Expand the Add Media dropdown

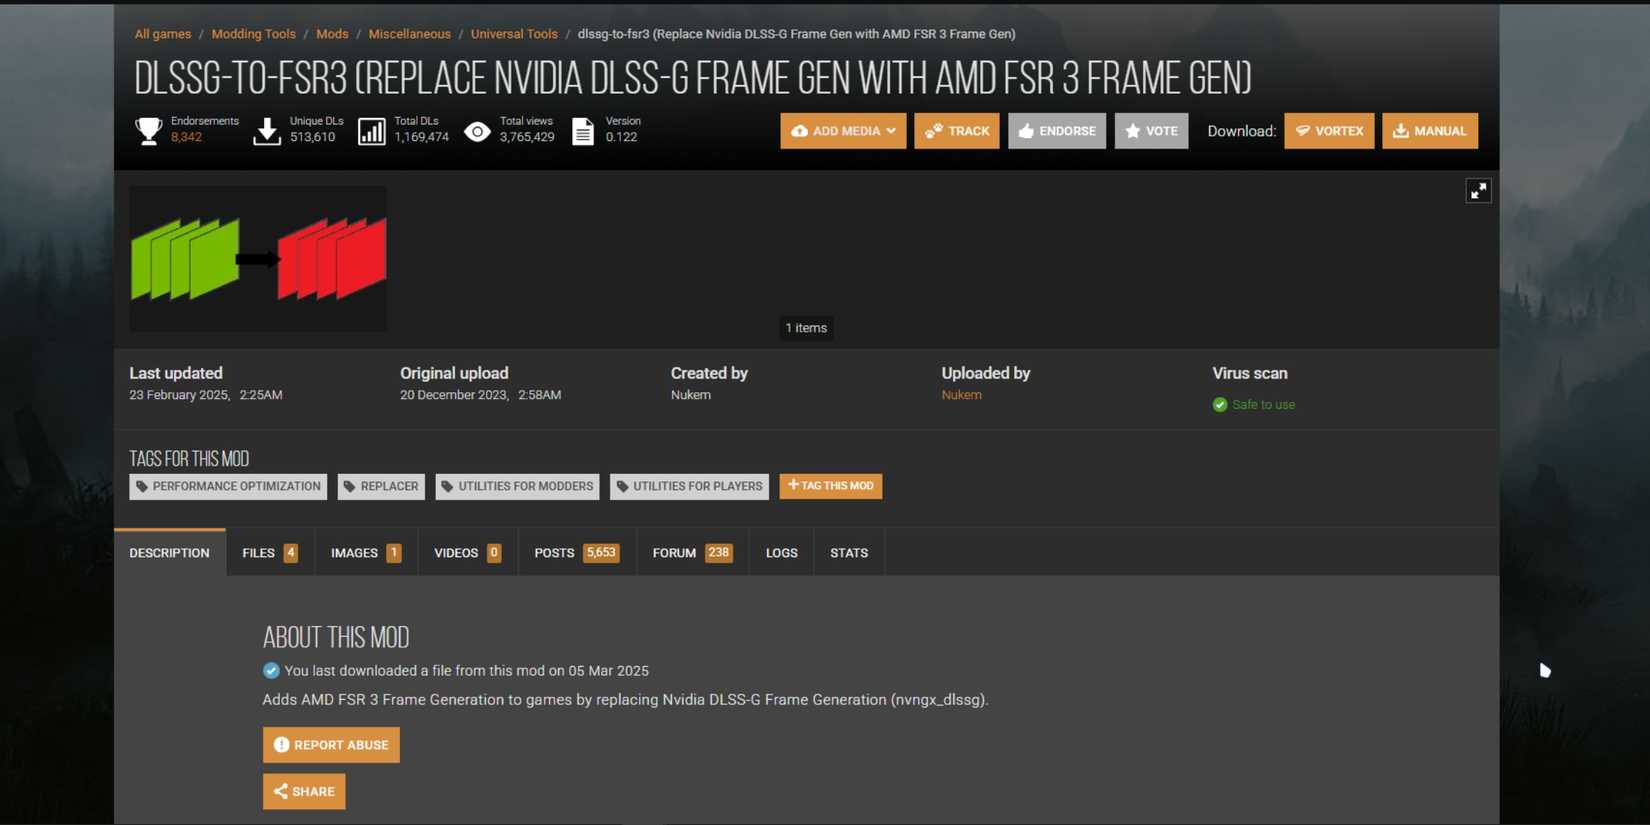(x=843, y=131)
